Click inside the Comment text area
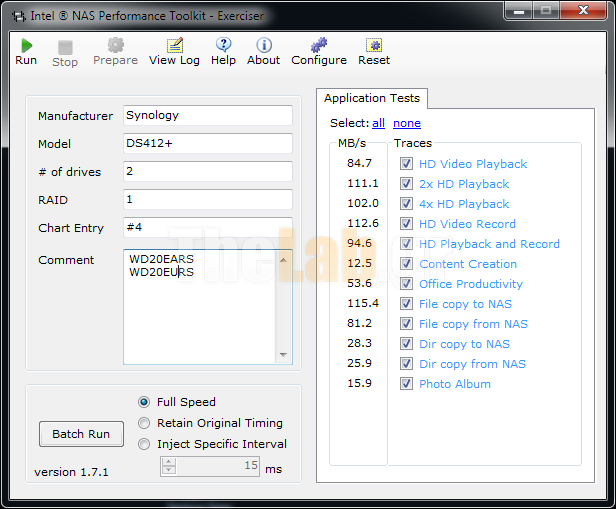This screenshot has width=616, height=509. 200,307
